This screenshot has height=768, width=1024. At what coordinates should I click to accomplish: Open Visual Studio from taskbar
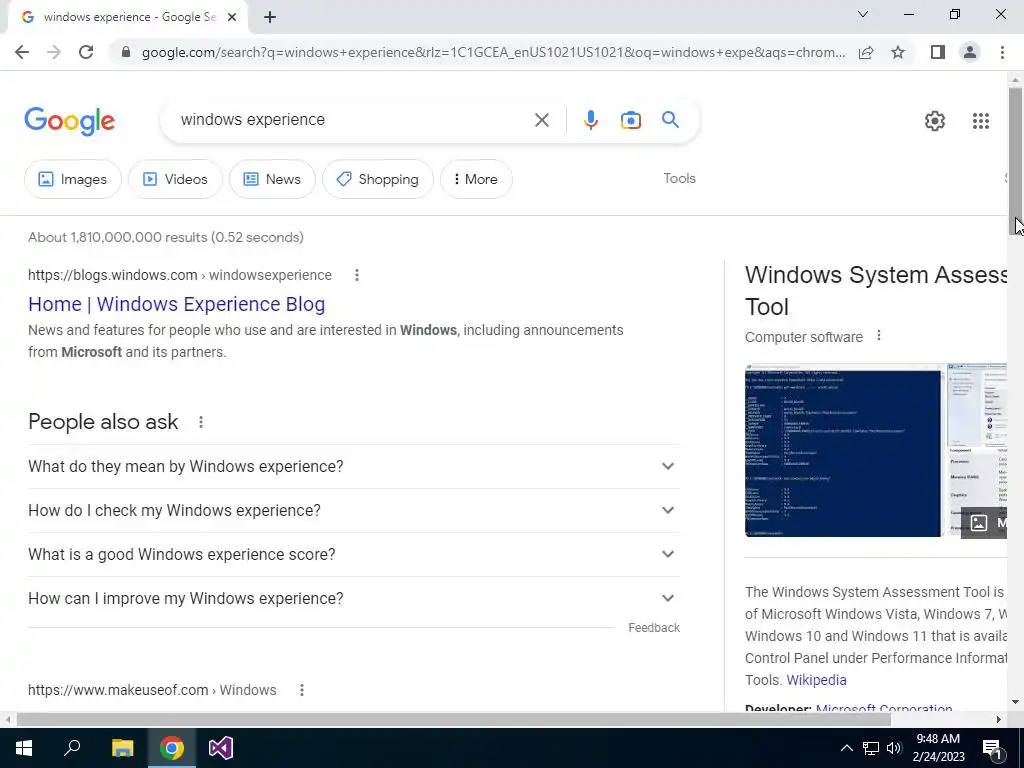click(221, 748)
